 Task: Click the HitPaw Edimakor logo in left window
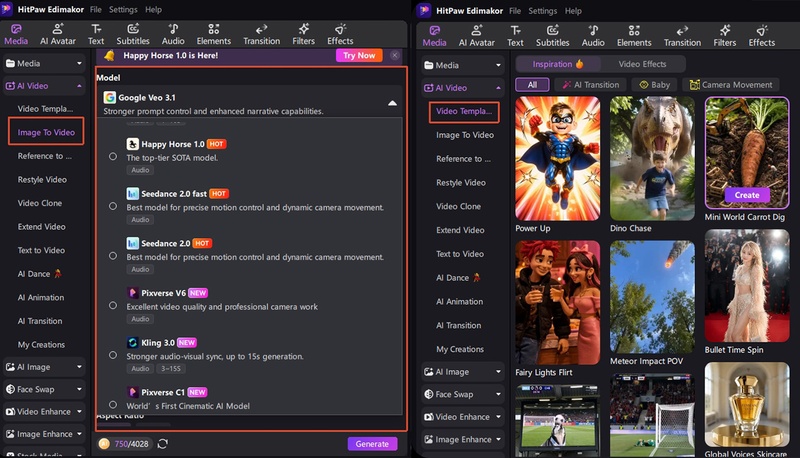7,9
